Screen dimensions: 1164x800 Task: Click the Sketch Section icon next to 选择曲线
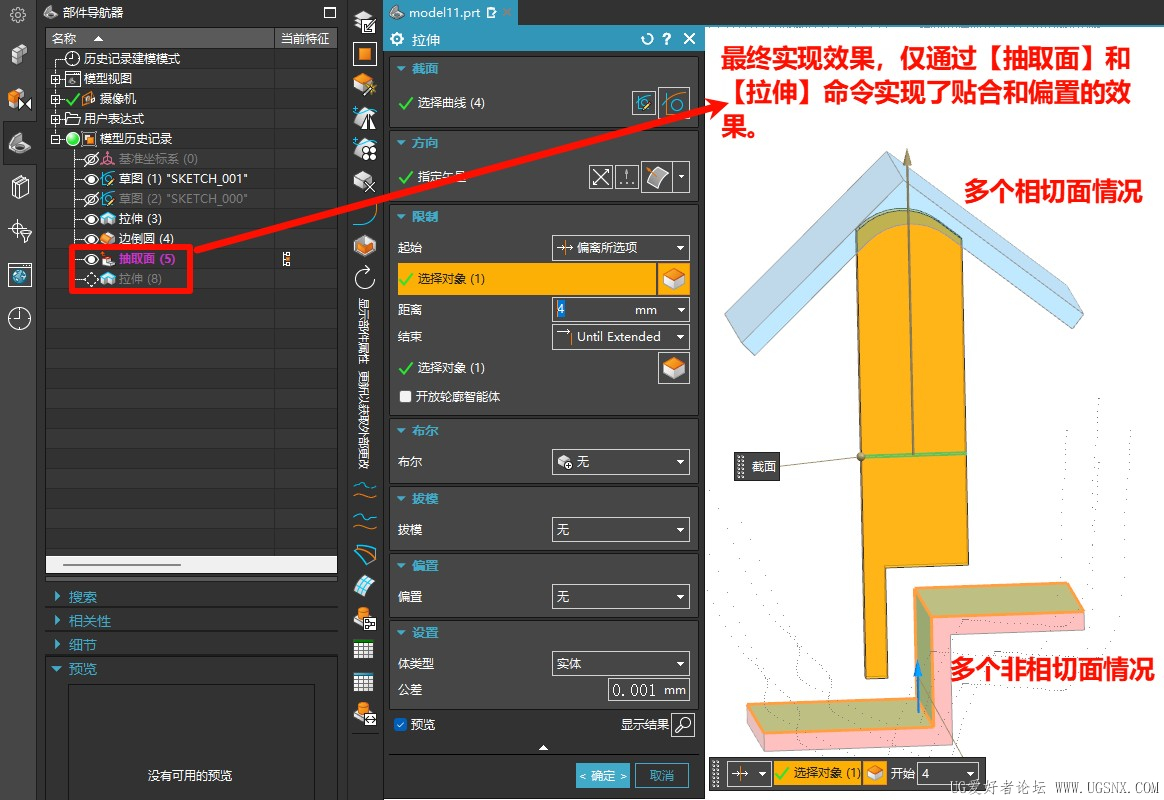644,102
